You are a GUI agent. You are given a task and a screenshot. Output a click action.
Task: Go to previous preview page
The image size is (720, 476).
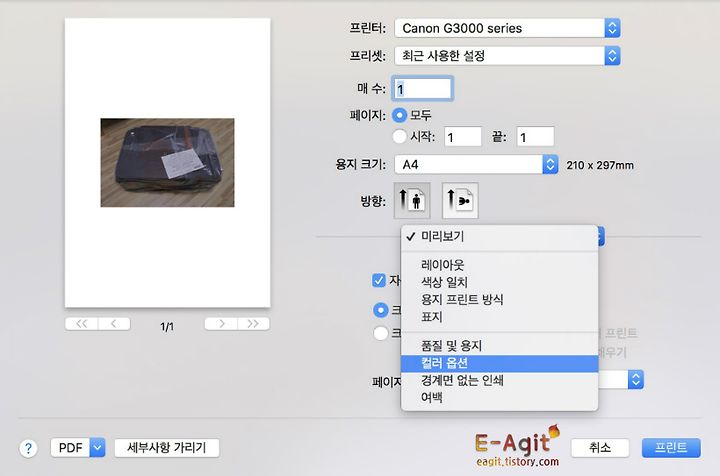pos(114,324)
